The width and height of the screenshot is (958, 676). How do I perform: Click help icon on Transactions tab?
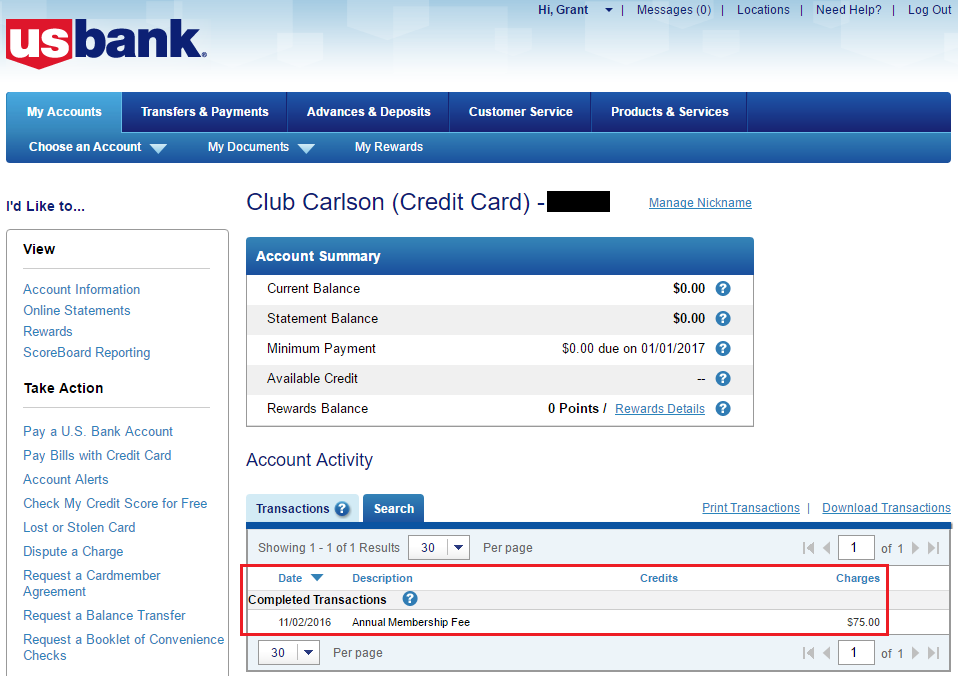point(342,509)
